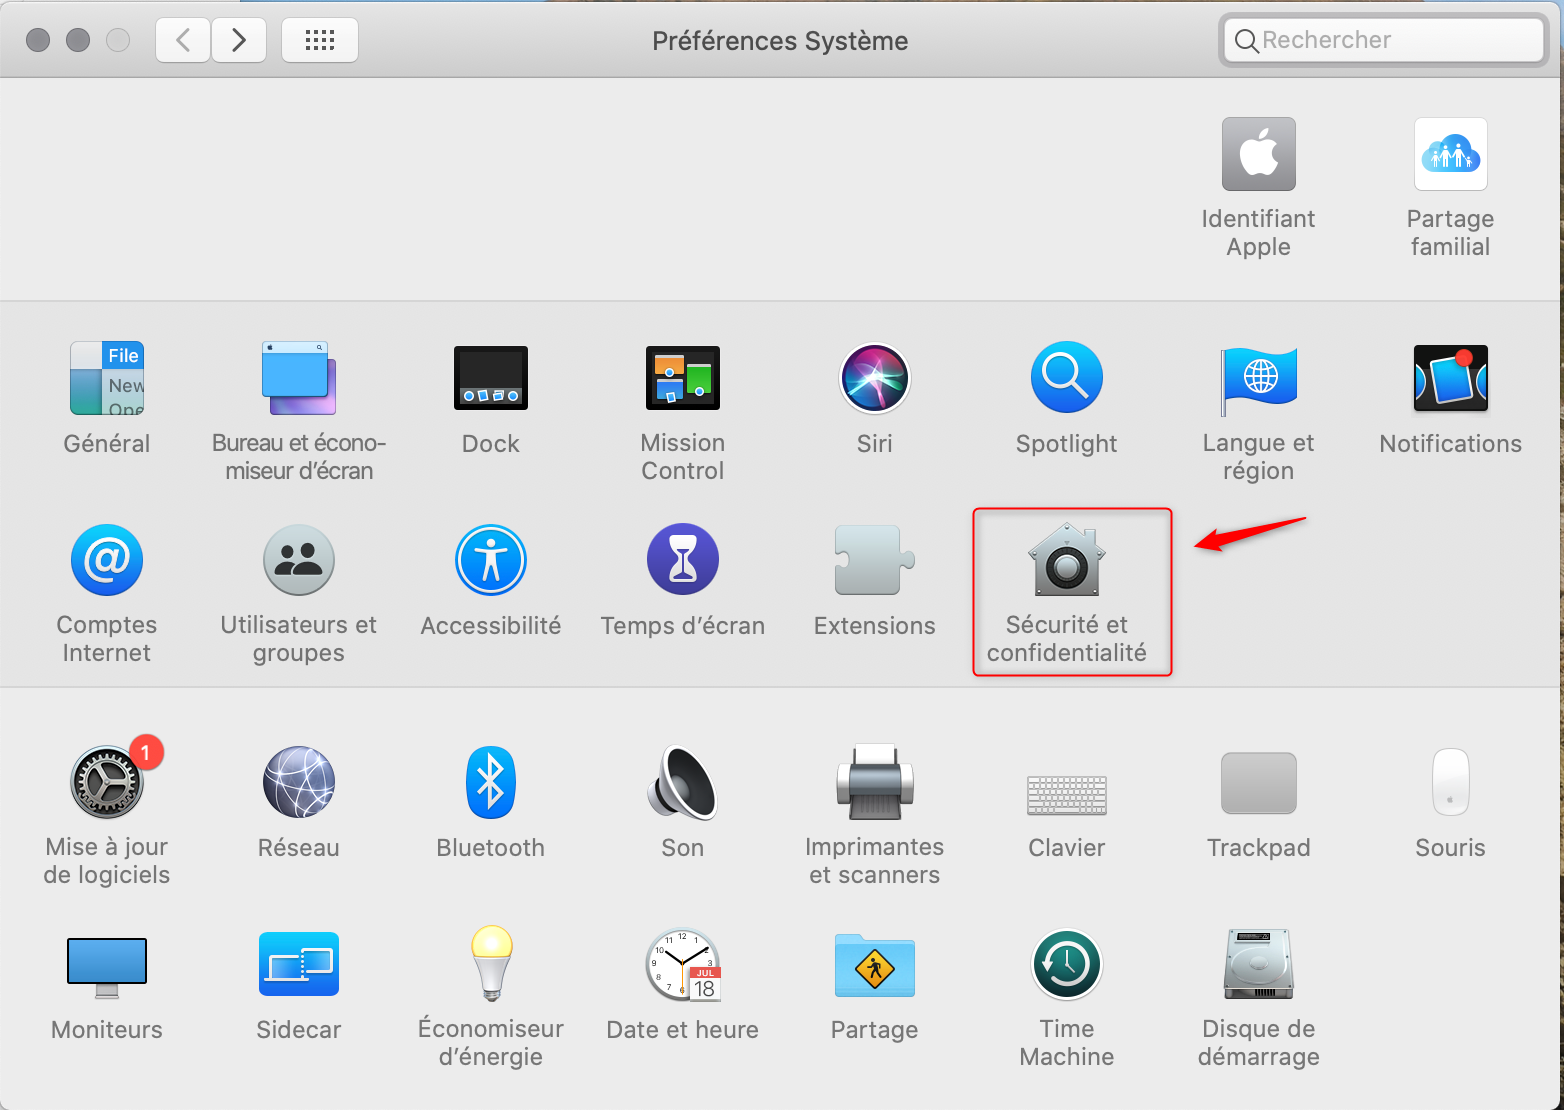1564x1110 pixels.
Task: Open Mise à jour de logiciels
Action: coord(106,782)
